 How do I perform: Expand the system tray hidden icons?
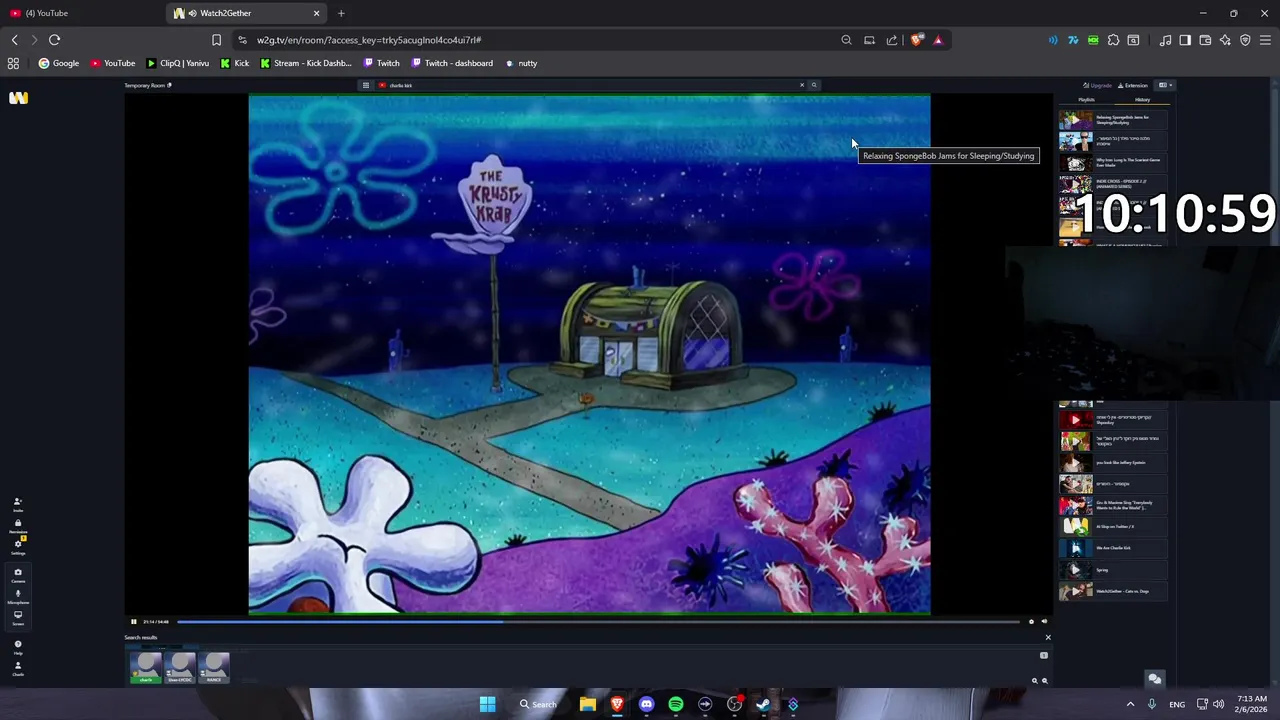point(1131,704)
